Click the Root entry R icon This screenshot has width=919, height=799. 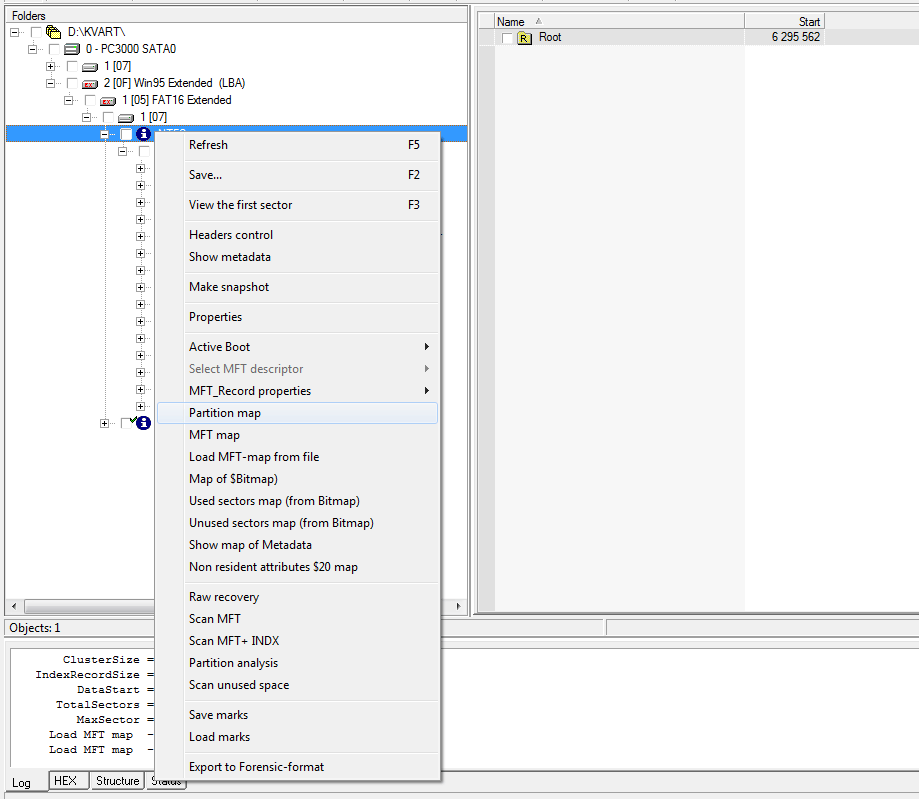point(525,38)
